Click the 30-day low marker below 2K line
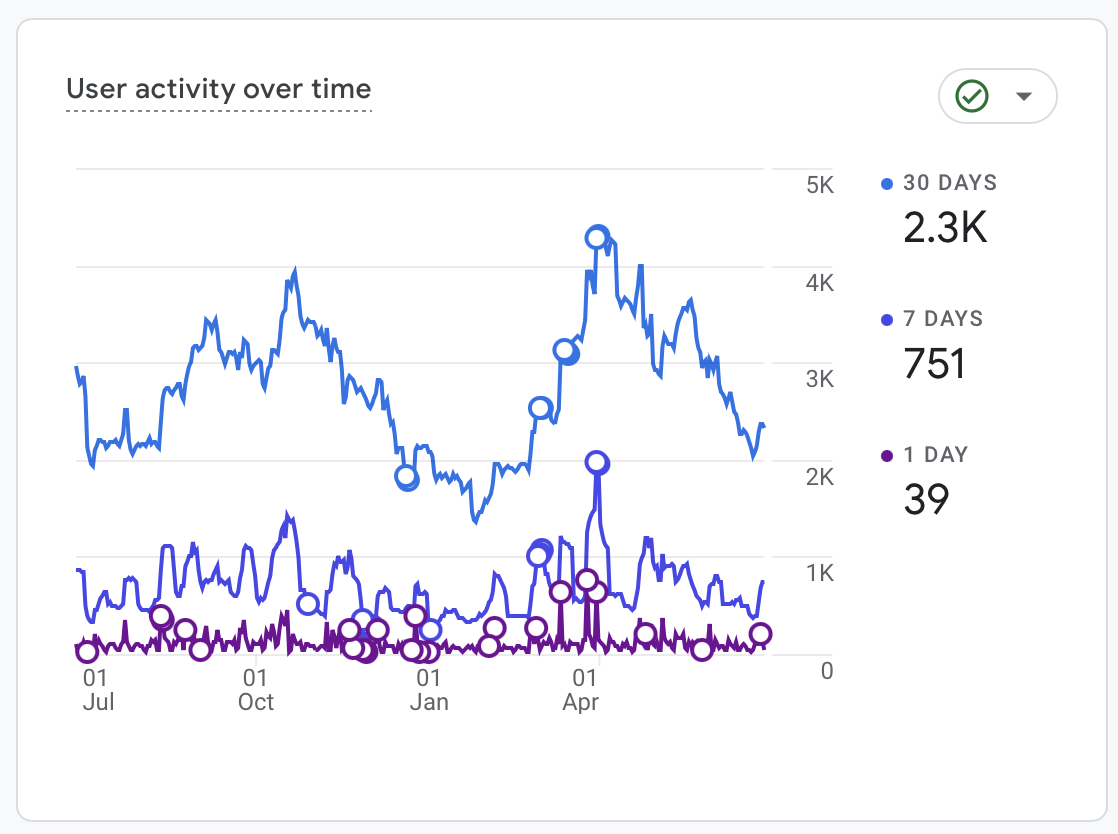The height and width of the screenshot is (834, 1118). [x=406, y=477]
